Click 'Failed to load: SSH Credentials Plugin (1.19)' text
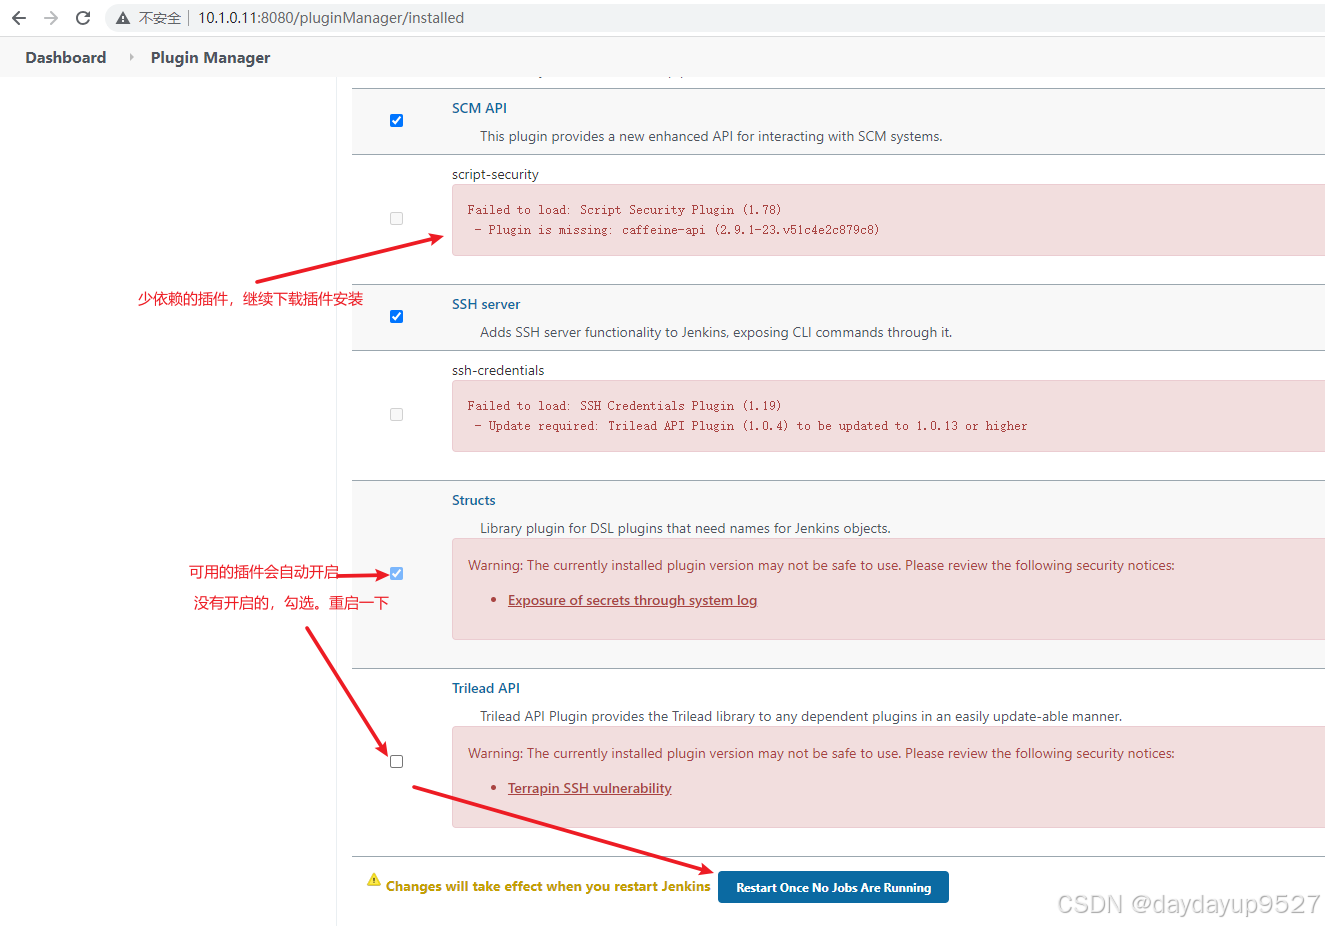1325x926 pixels. pyautogui.click(x=624, y=406)
